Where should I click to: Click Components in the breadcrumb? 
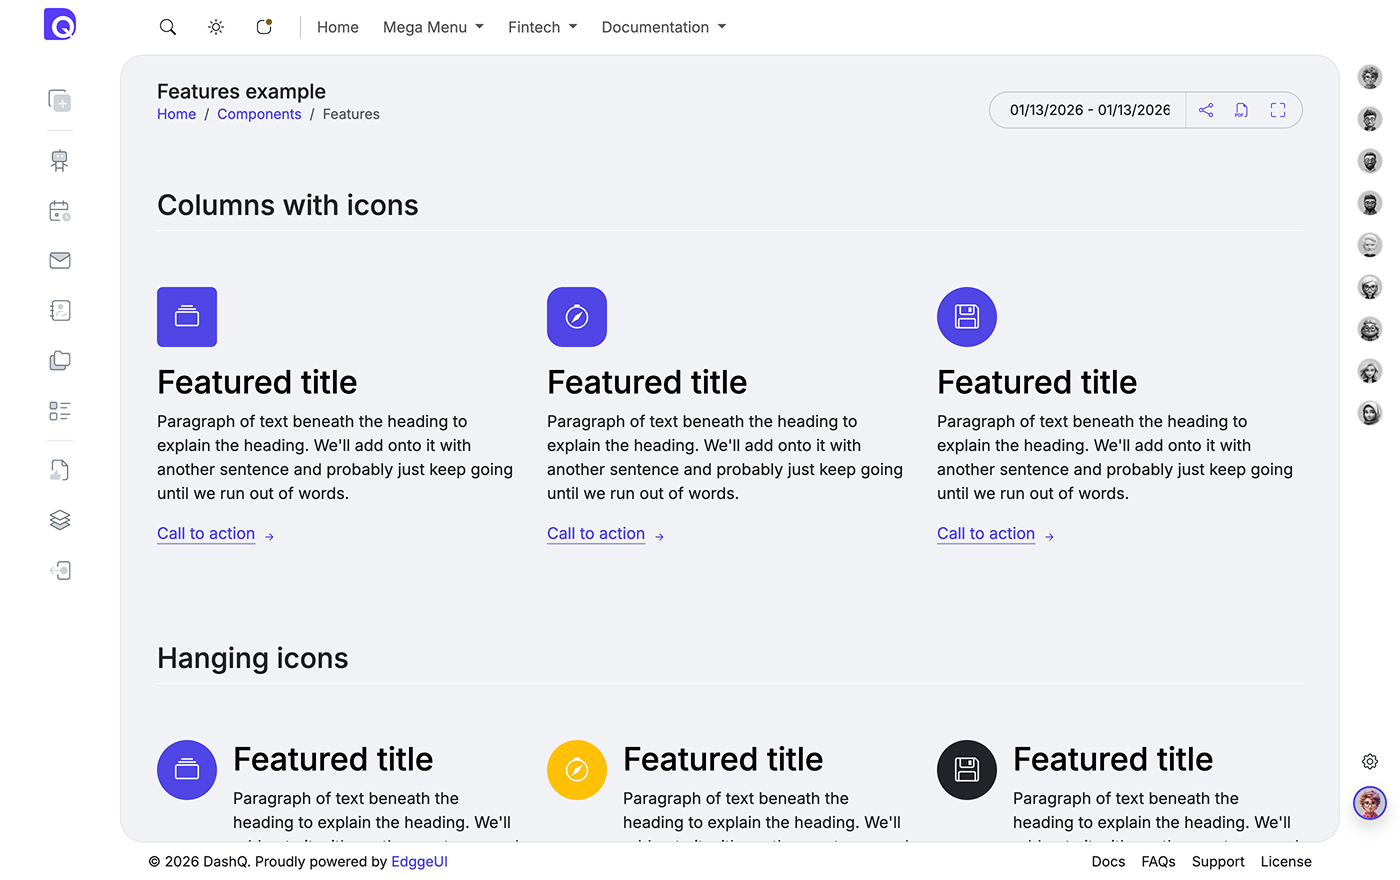pyautogui.click(x=259, y=114)
